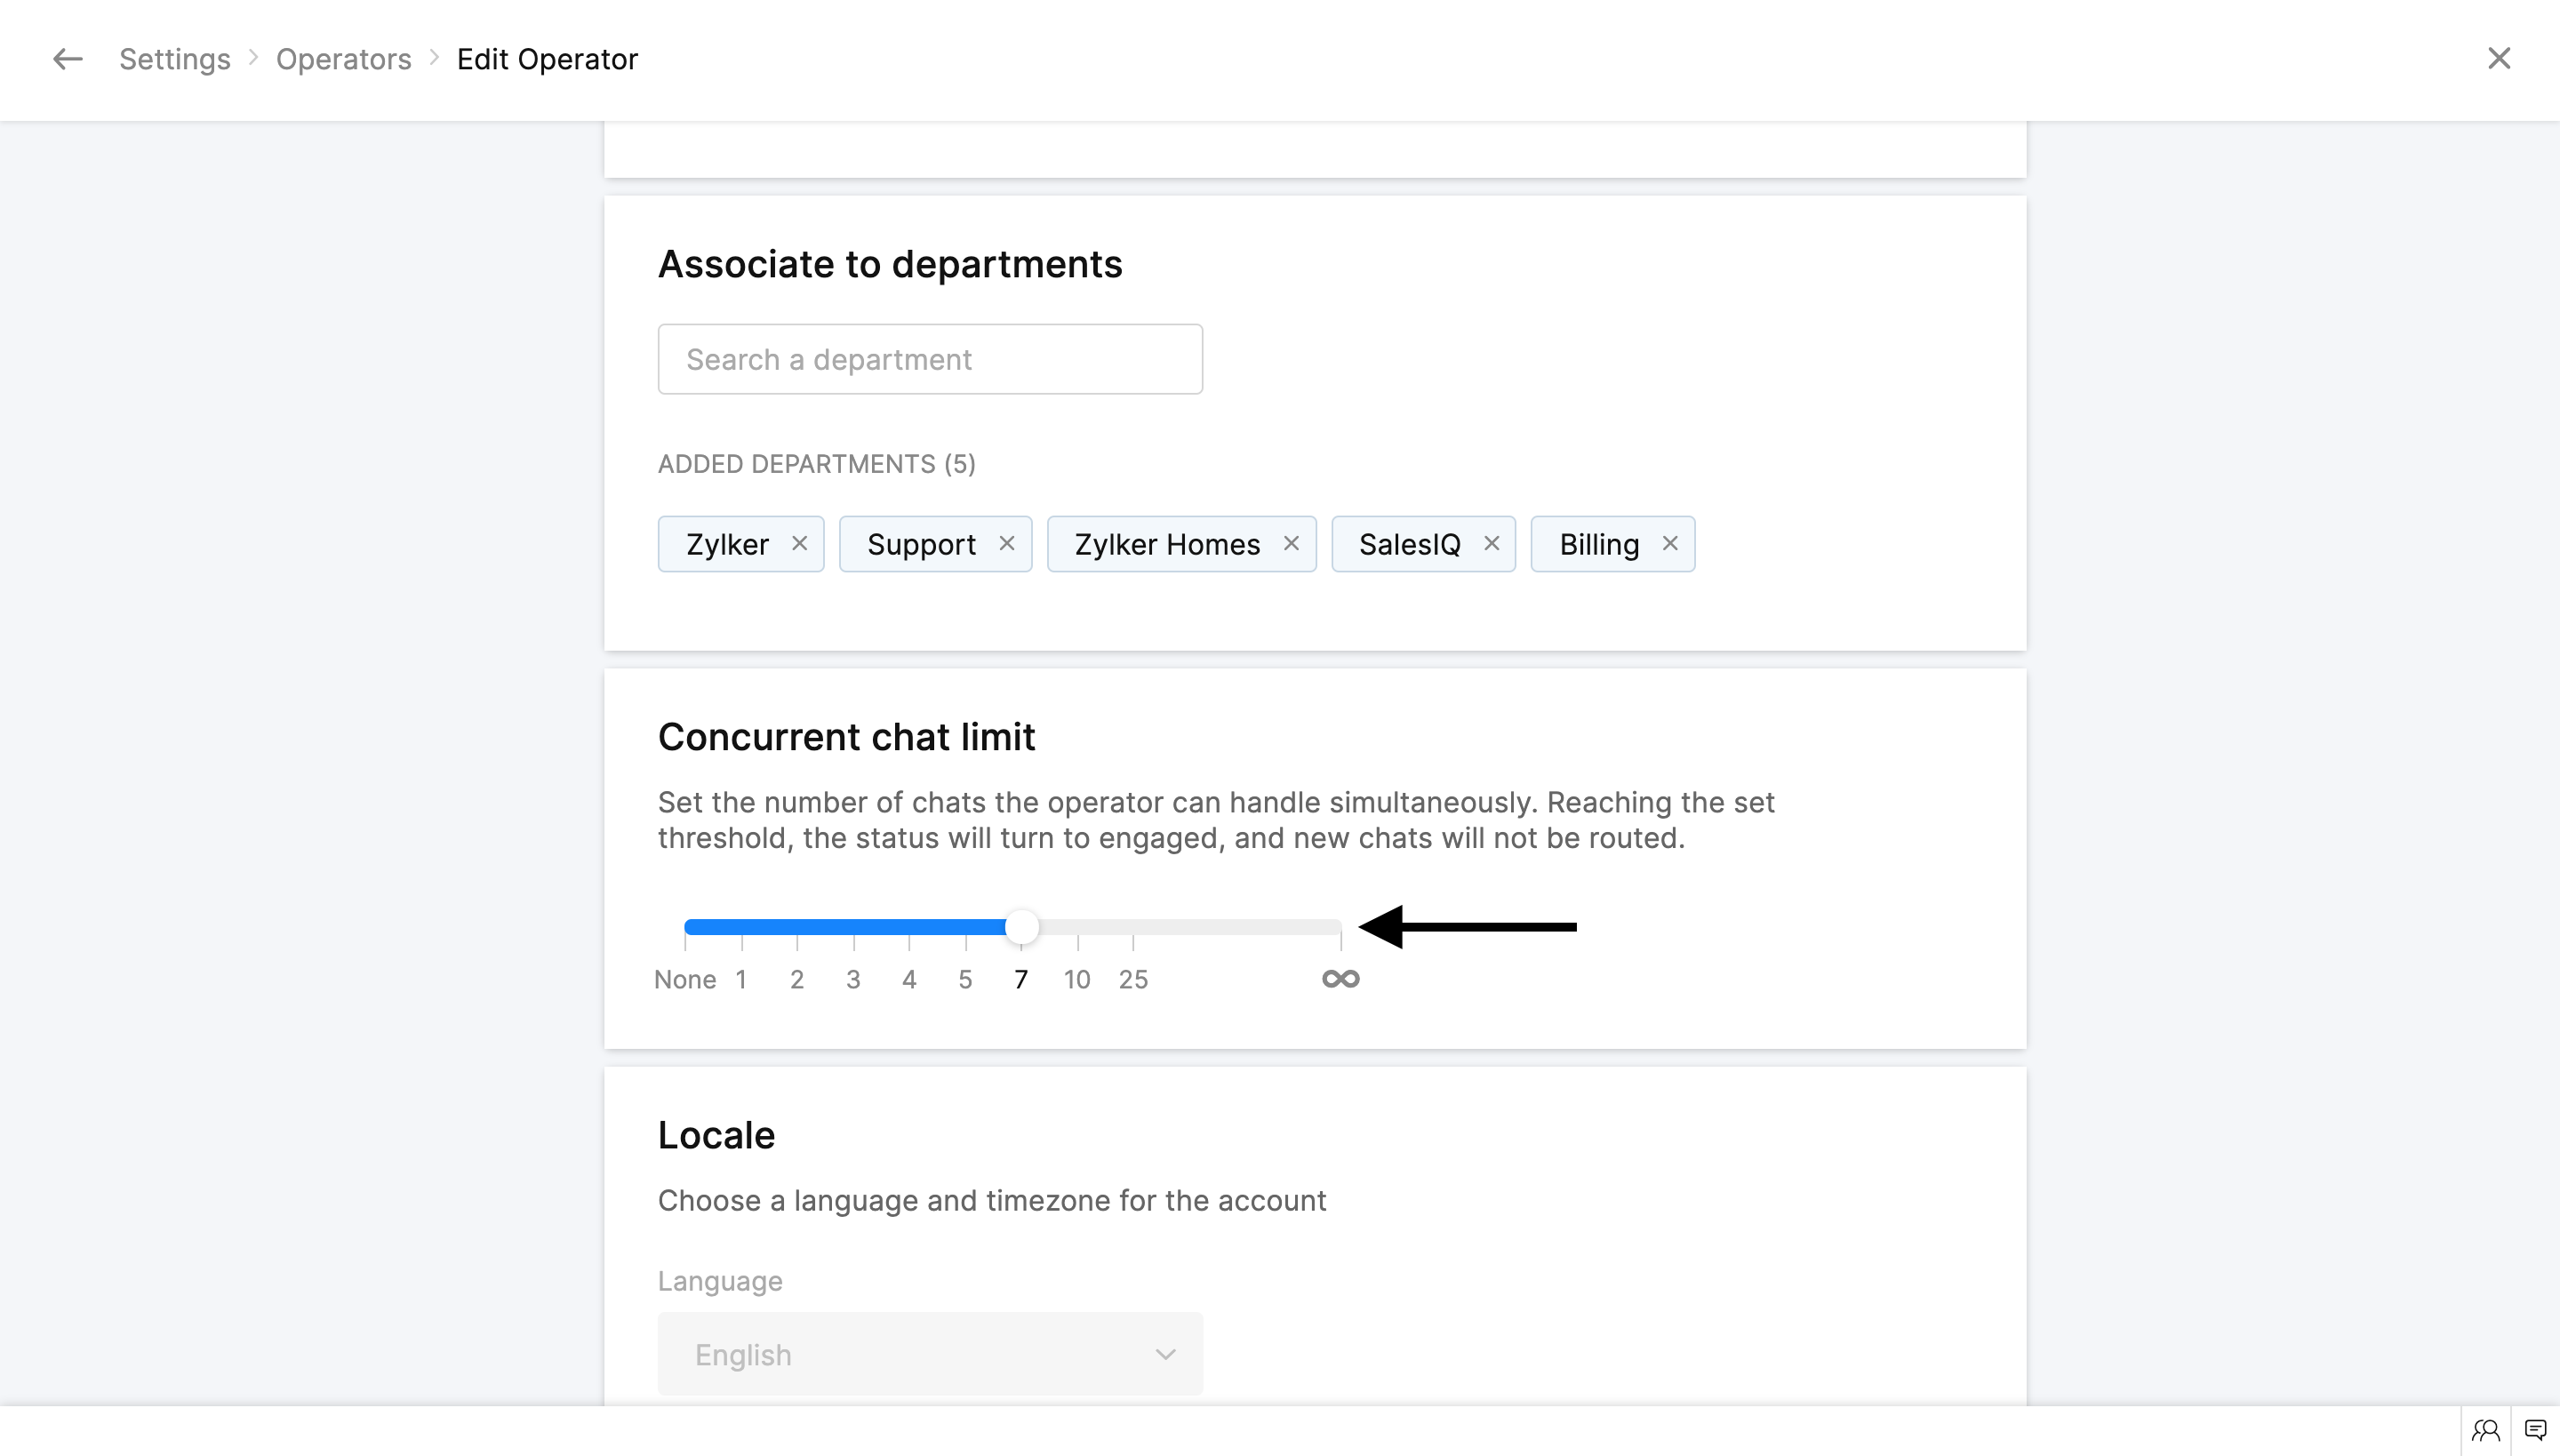Remove the Support department tag
2560x1456 pixels.
pos(1007,543)
